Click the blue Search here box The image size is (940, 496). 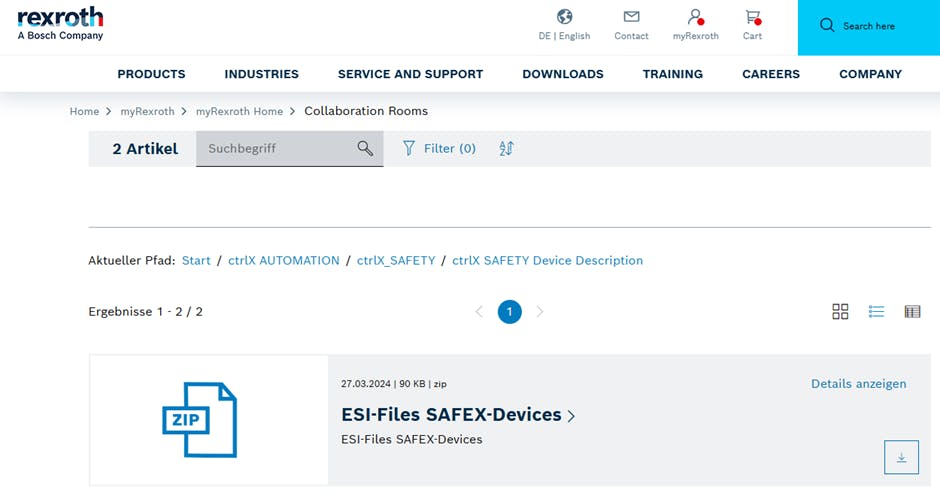[x=868, y=27]
